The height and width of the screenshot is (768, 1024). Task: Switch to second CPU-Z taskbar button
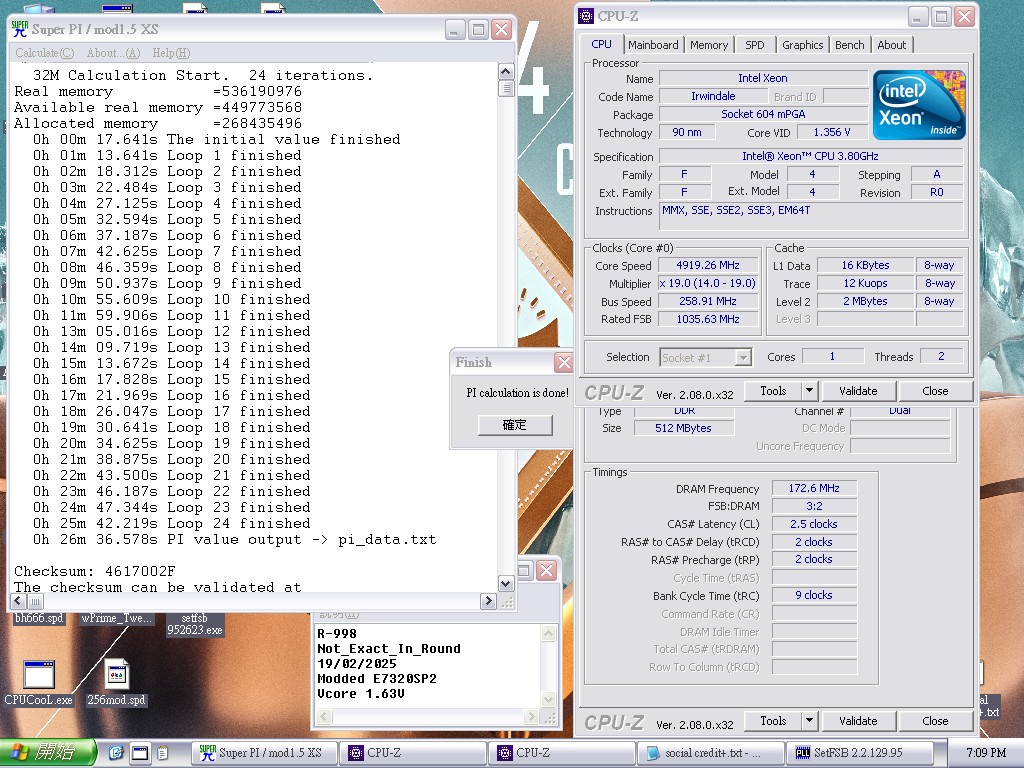coord(562,753)
